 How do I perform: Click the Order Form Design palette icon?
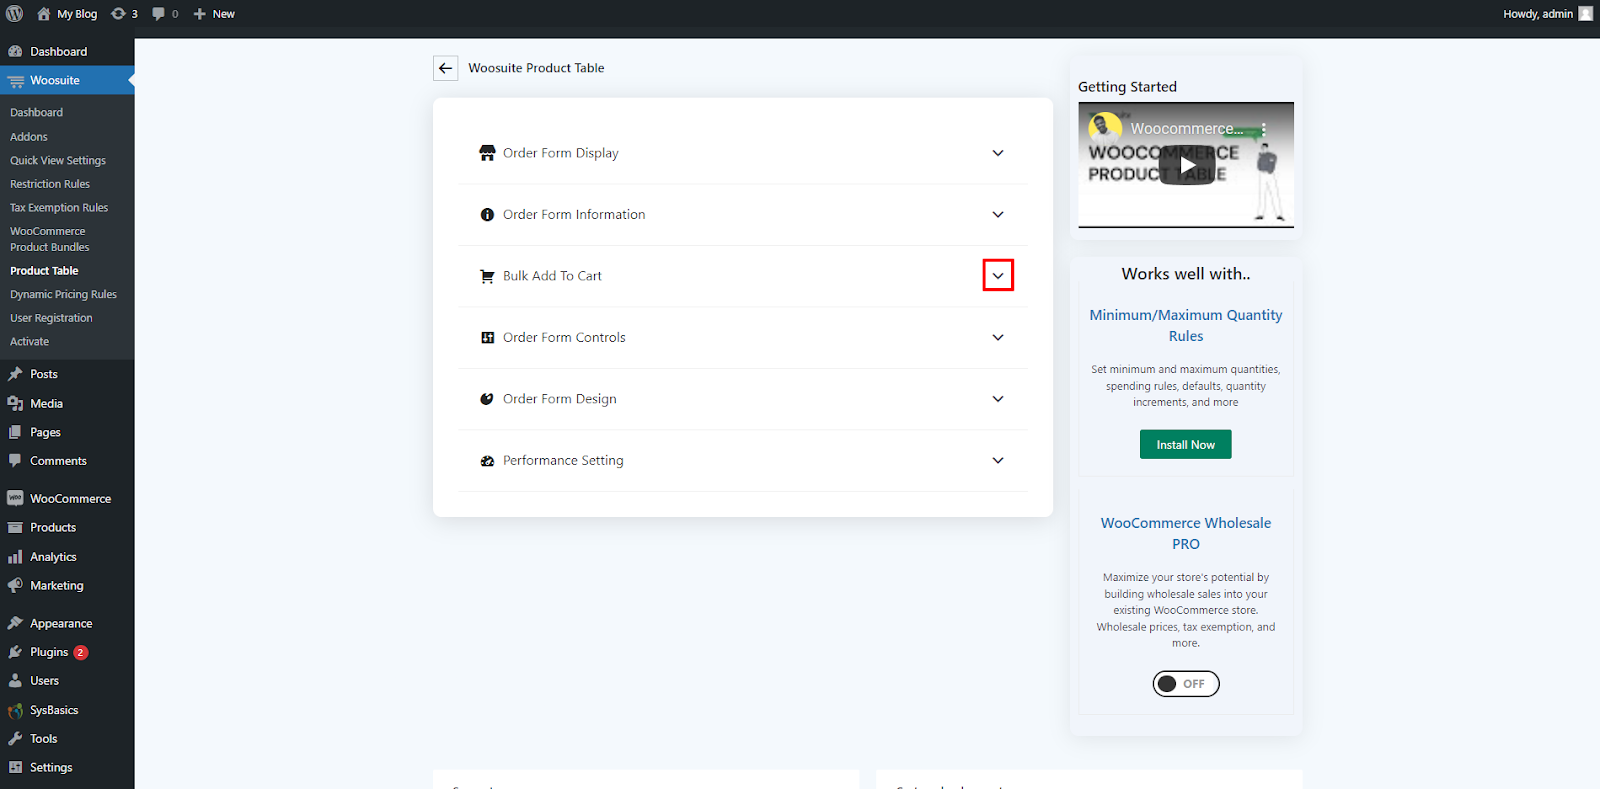487,399
